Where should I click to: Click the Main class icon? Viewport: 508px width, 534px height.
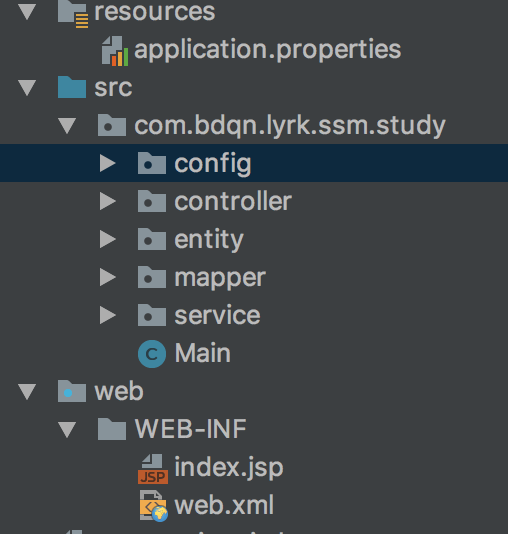point(152,354)
